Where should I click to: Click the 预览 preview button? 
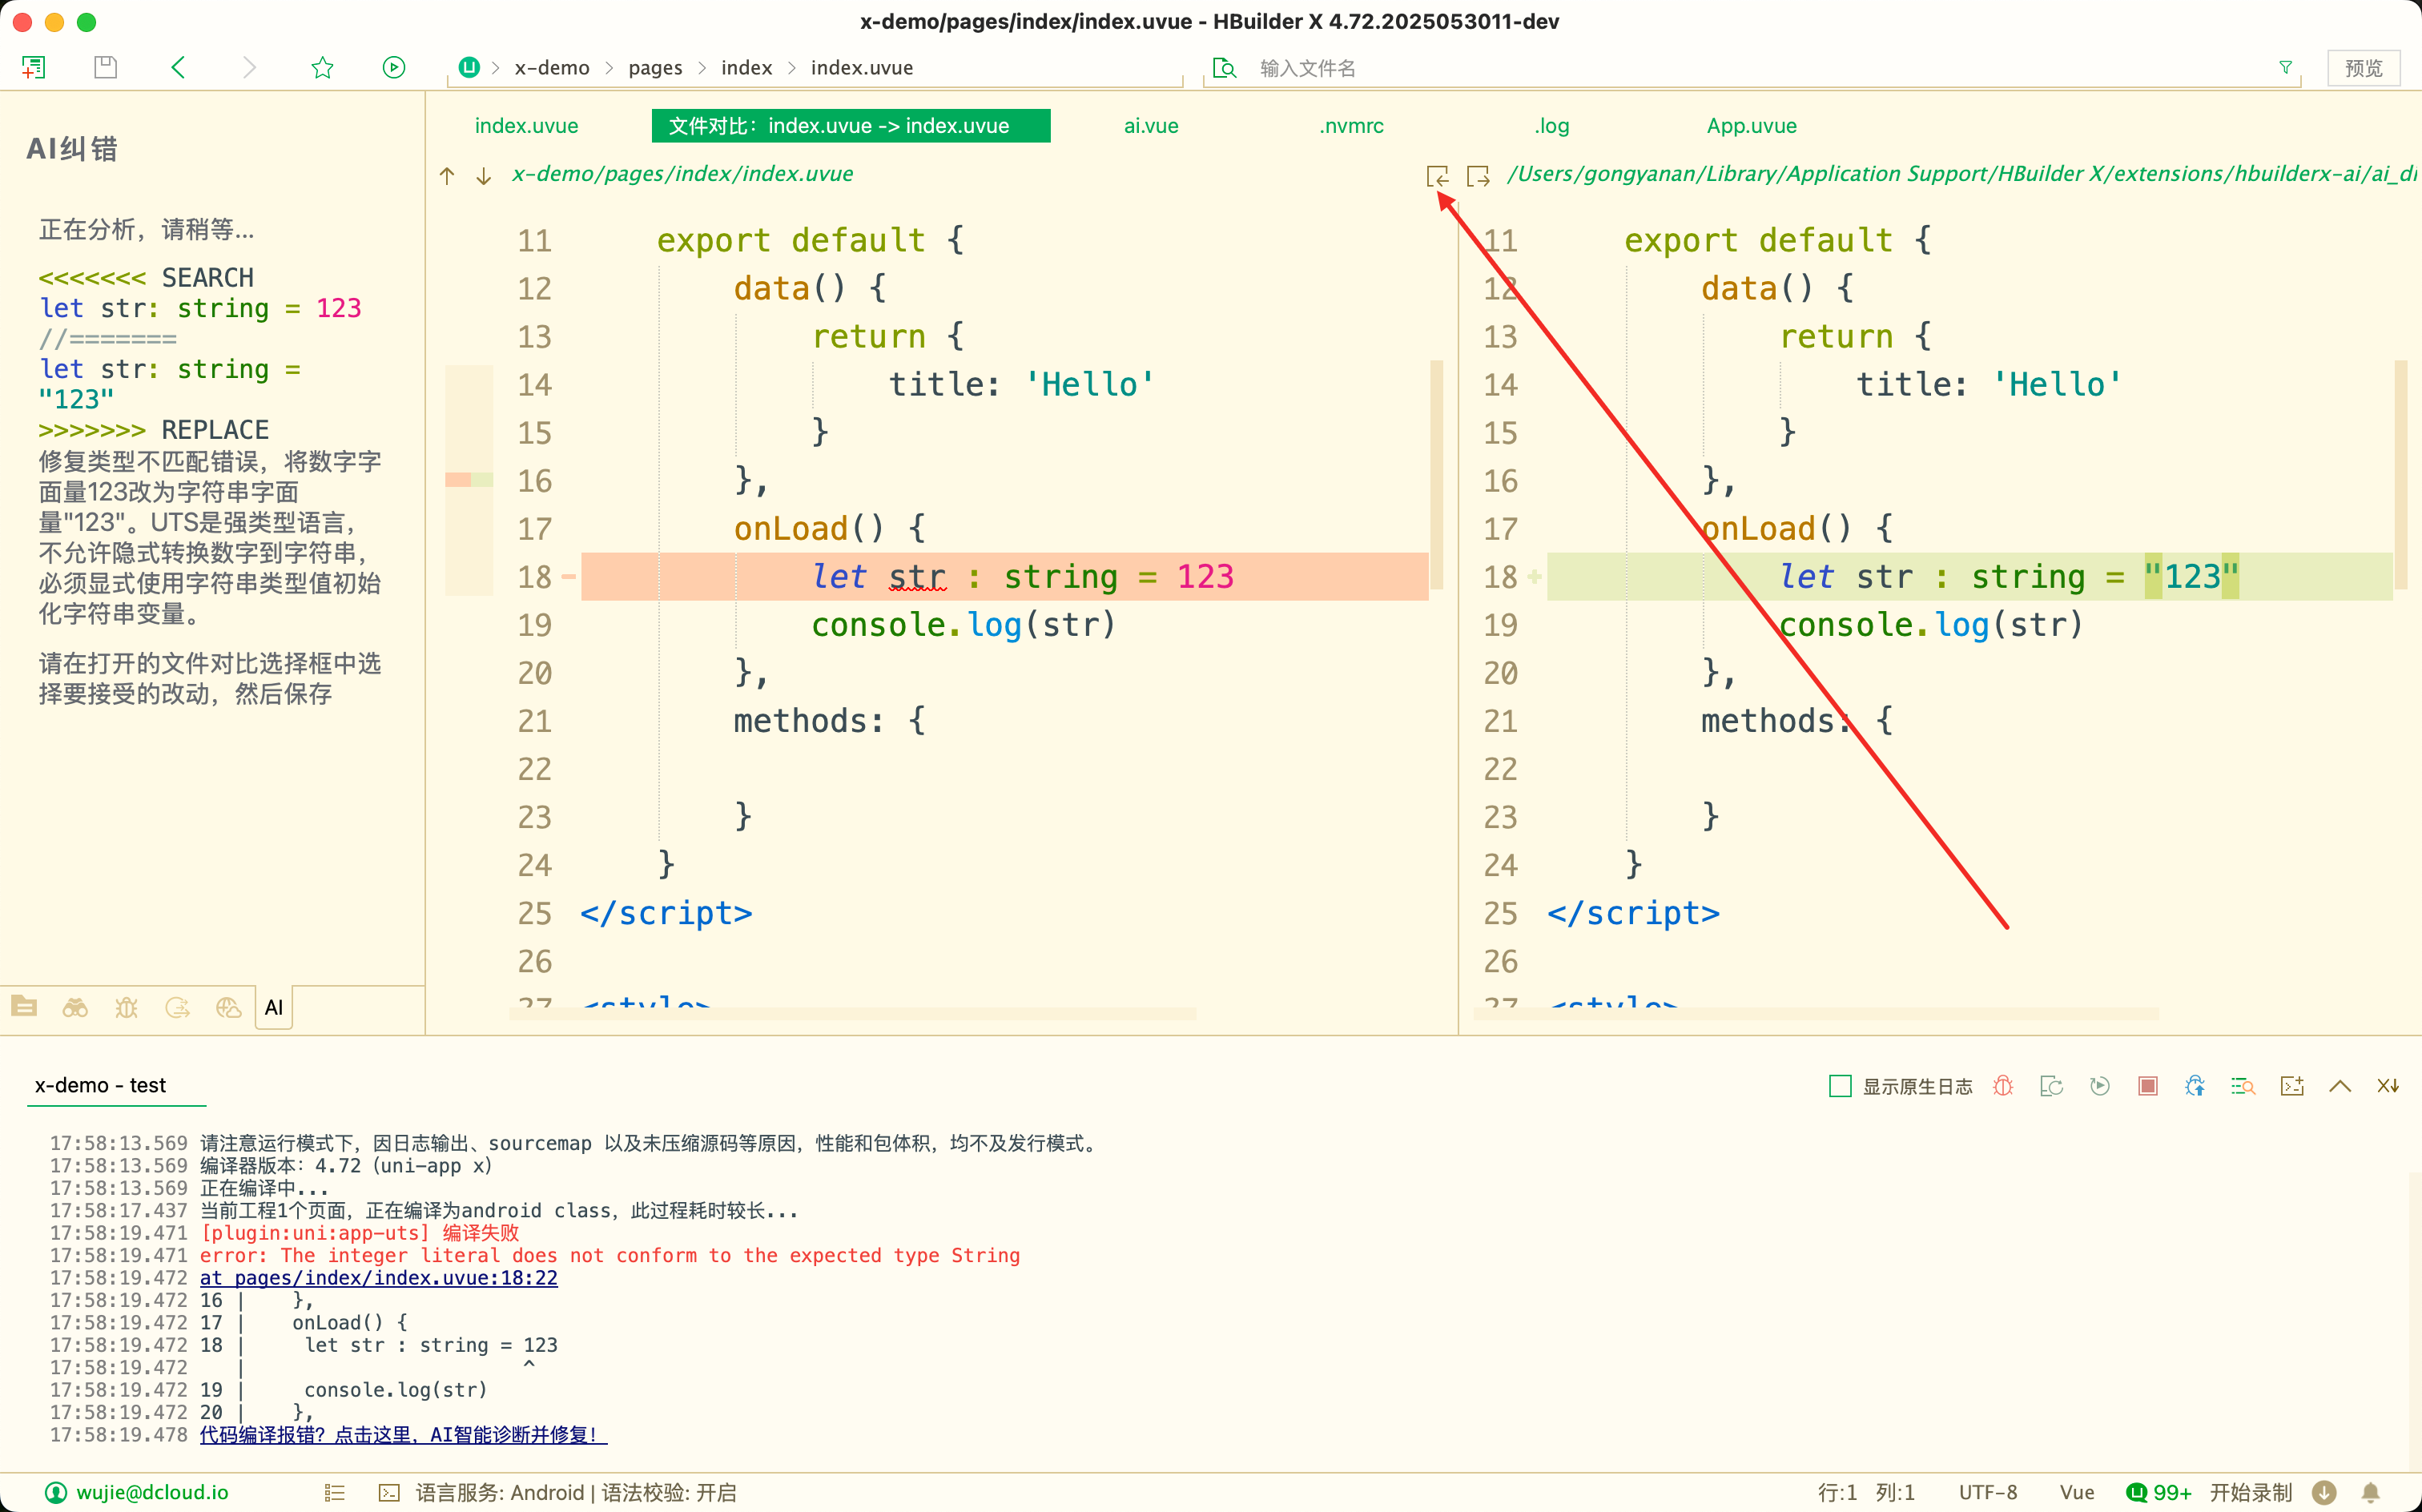pyautogui.click(x=2363, y=67)
